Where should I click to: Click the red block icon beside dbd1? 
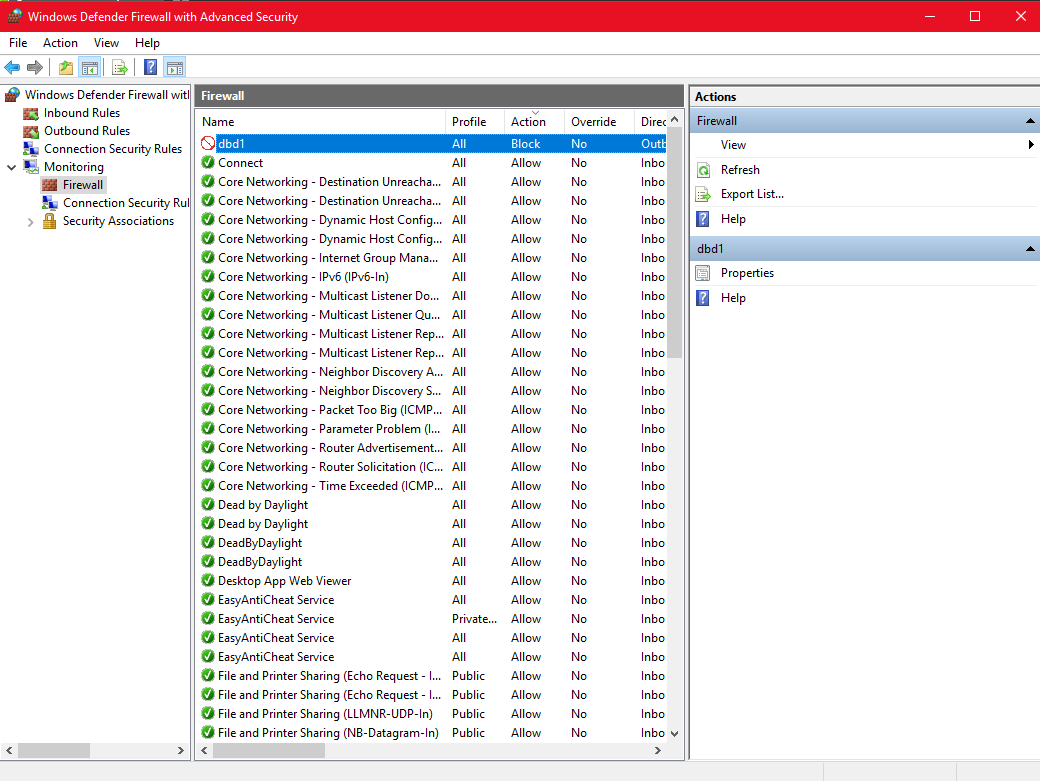pyautogui.click(x=208, y=143)
